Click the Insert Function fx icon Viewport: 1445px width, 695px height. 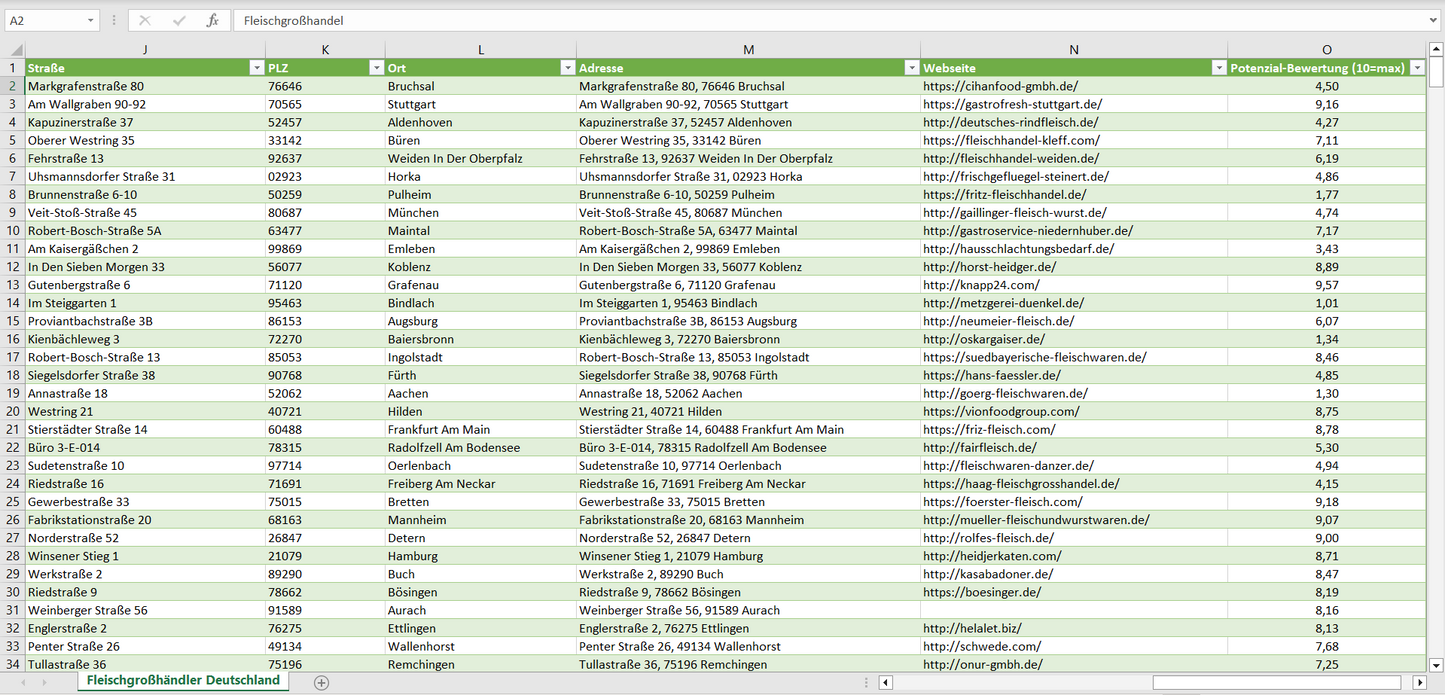212,20
